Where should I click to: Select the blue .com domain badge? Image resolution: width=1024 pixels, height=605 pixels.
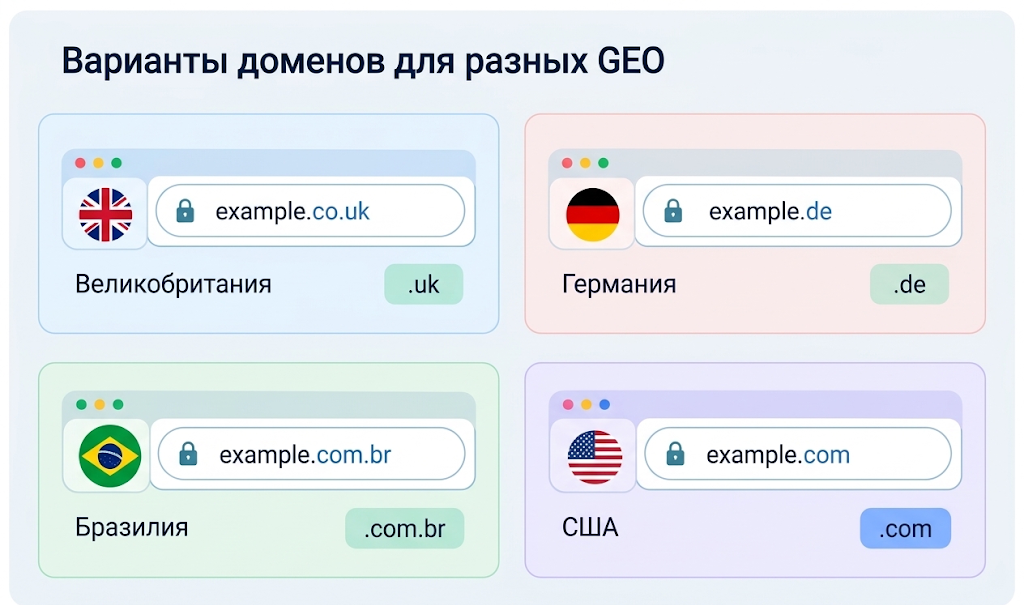(905, 528)
